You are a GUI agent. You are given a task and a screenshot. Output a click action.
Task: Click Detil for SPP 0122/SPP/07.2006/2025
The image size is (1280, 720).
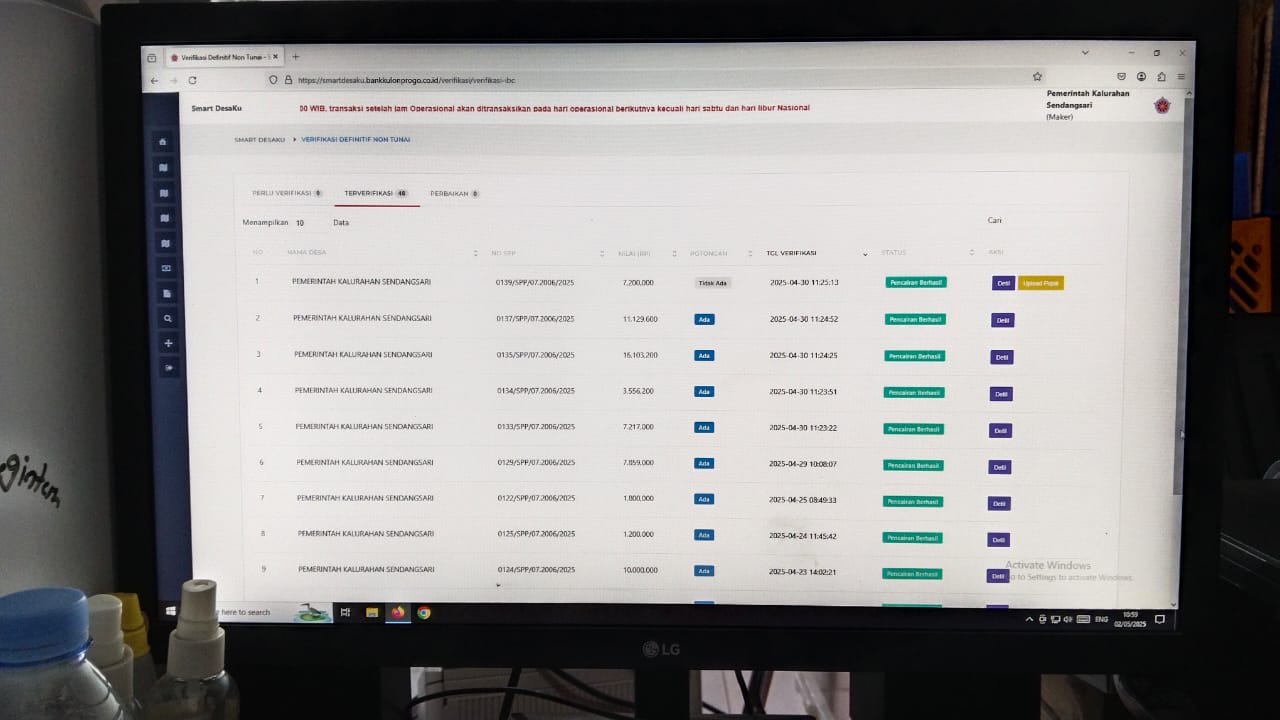pos(999,504)
